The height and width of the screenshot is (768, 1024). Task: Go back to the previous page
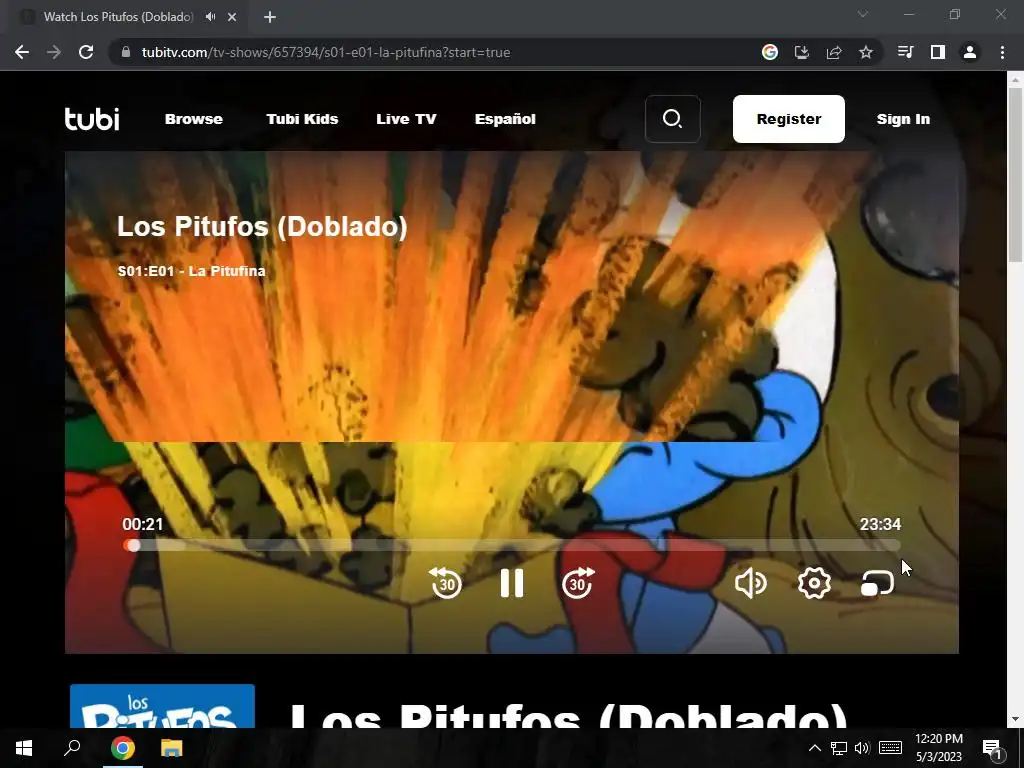22,52
